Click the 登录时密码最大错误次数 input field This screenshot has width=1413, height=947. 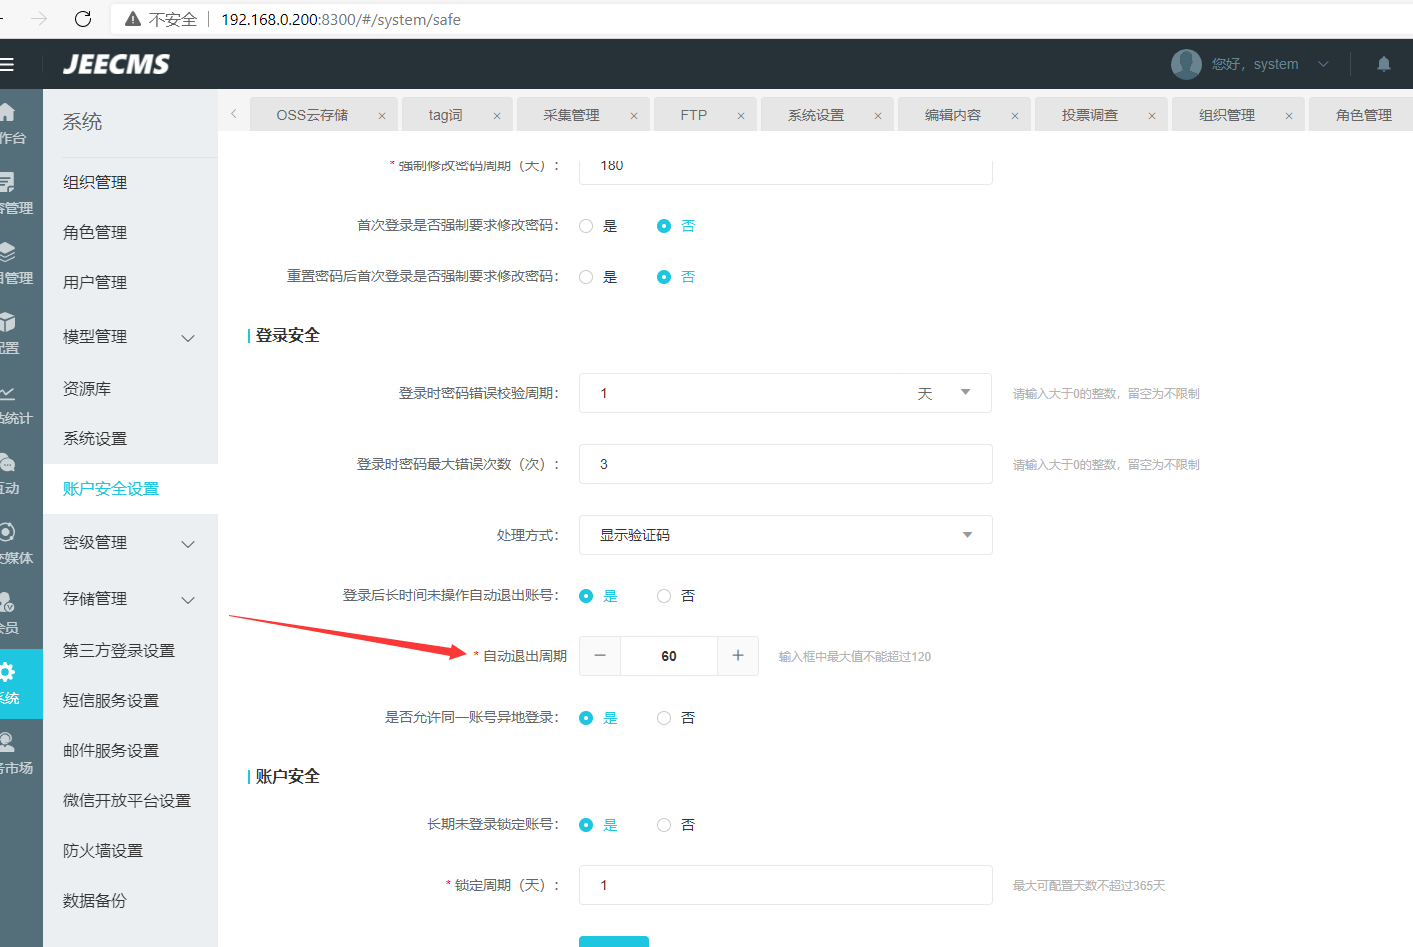click(x=786, y=464)
